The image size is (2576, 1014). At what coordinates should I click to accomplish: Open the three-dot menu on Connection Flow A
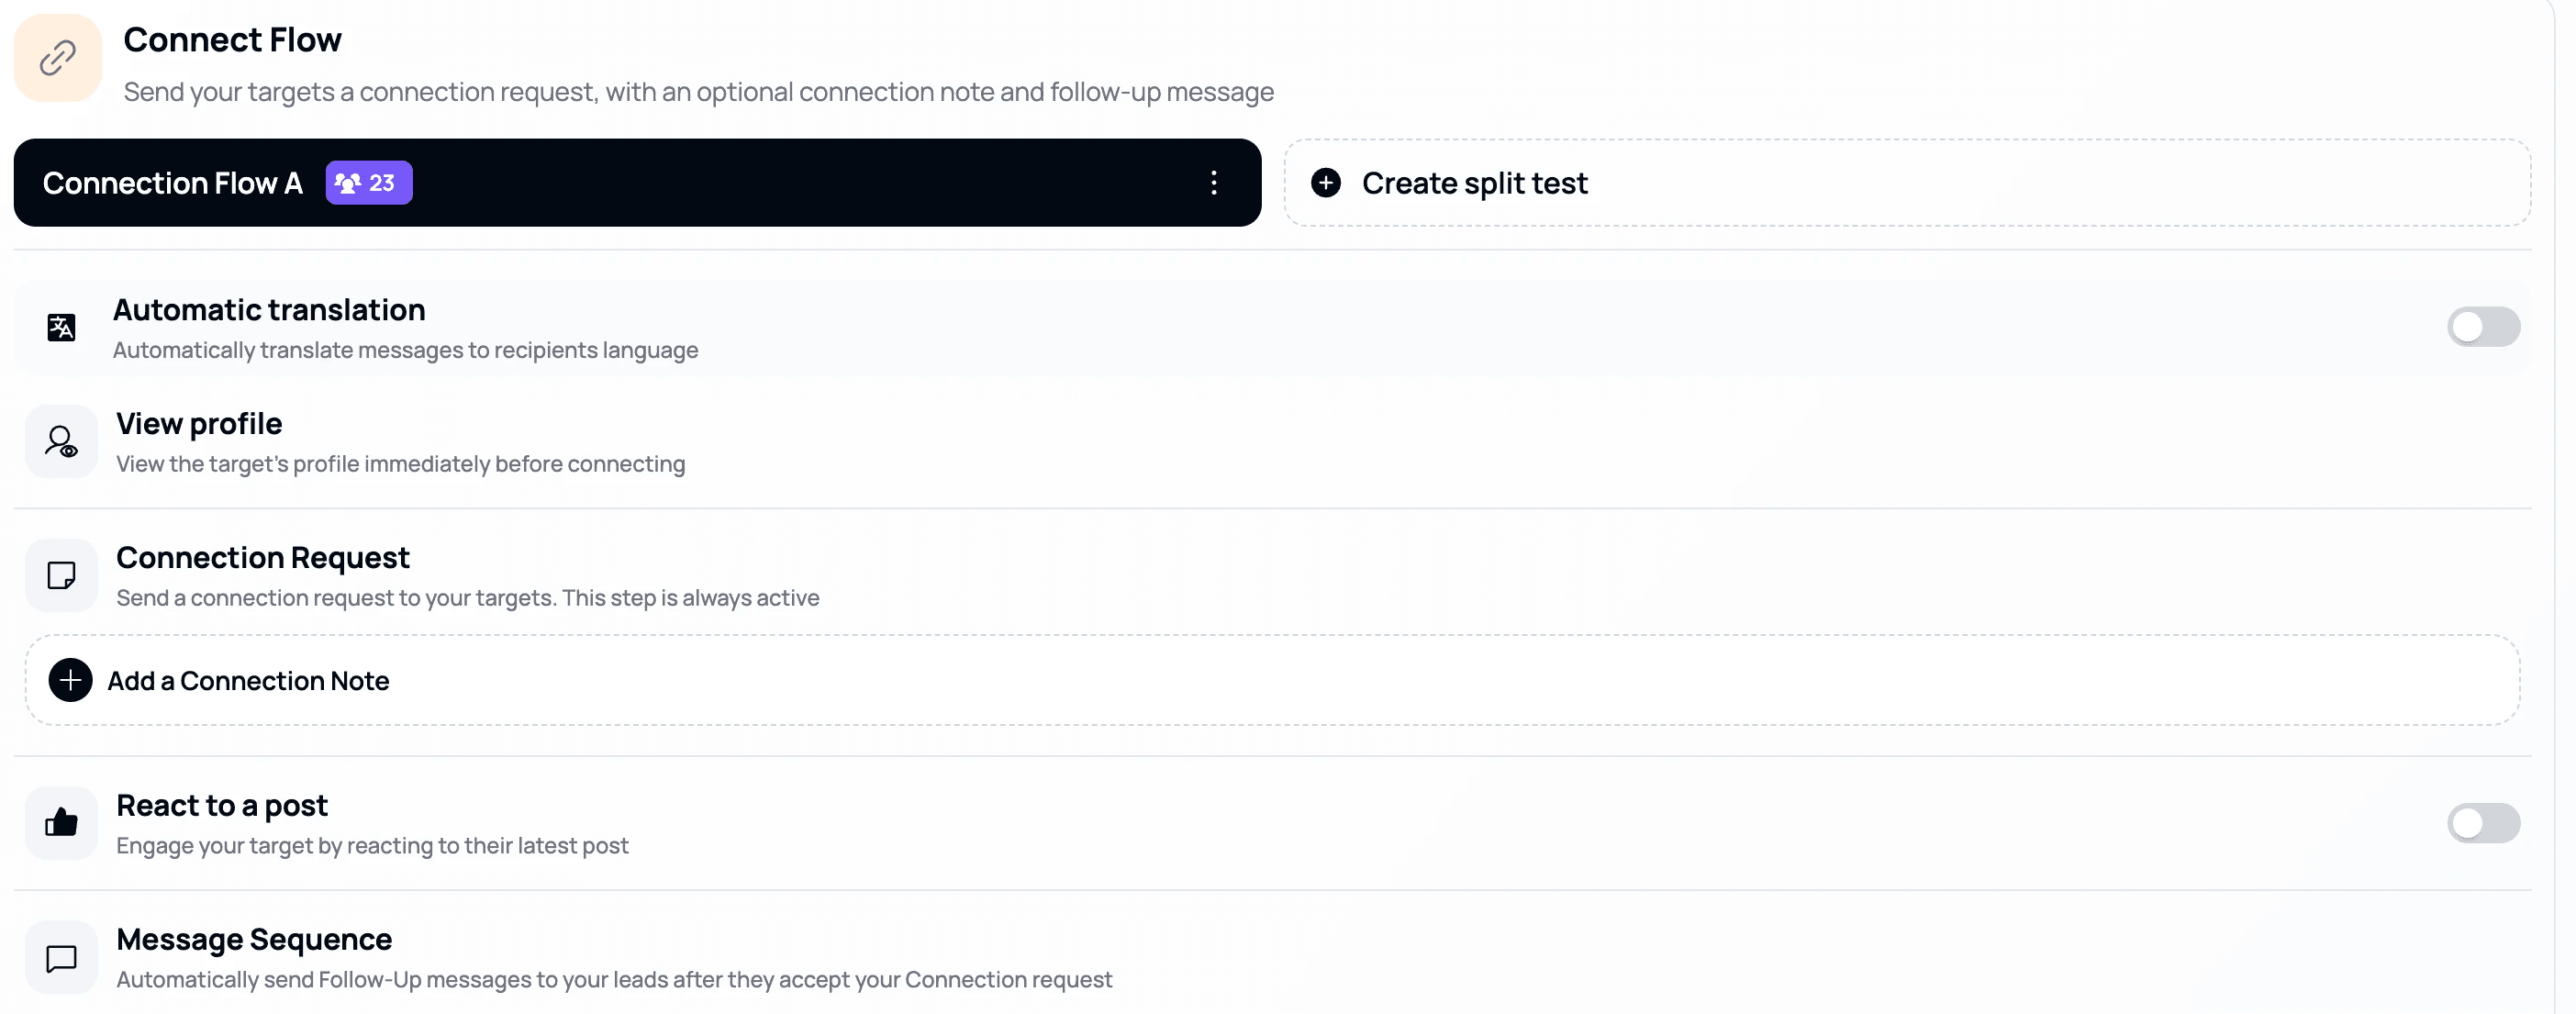coord(1213,183)
